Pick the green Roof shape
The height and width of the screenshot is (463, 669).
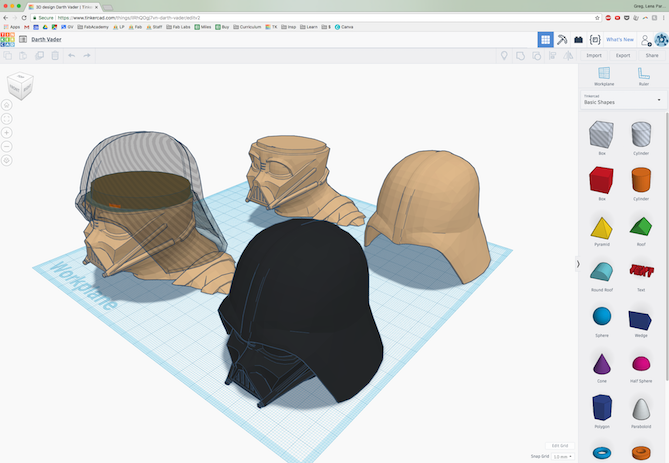[x=641, y=229]
